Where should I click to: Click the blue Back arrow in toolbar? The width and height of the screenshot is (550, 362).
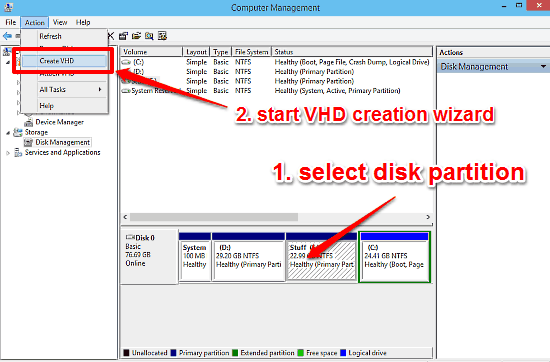(x=7, y=36)
